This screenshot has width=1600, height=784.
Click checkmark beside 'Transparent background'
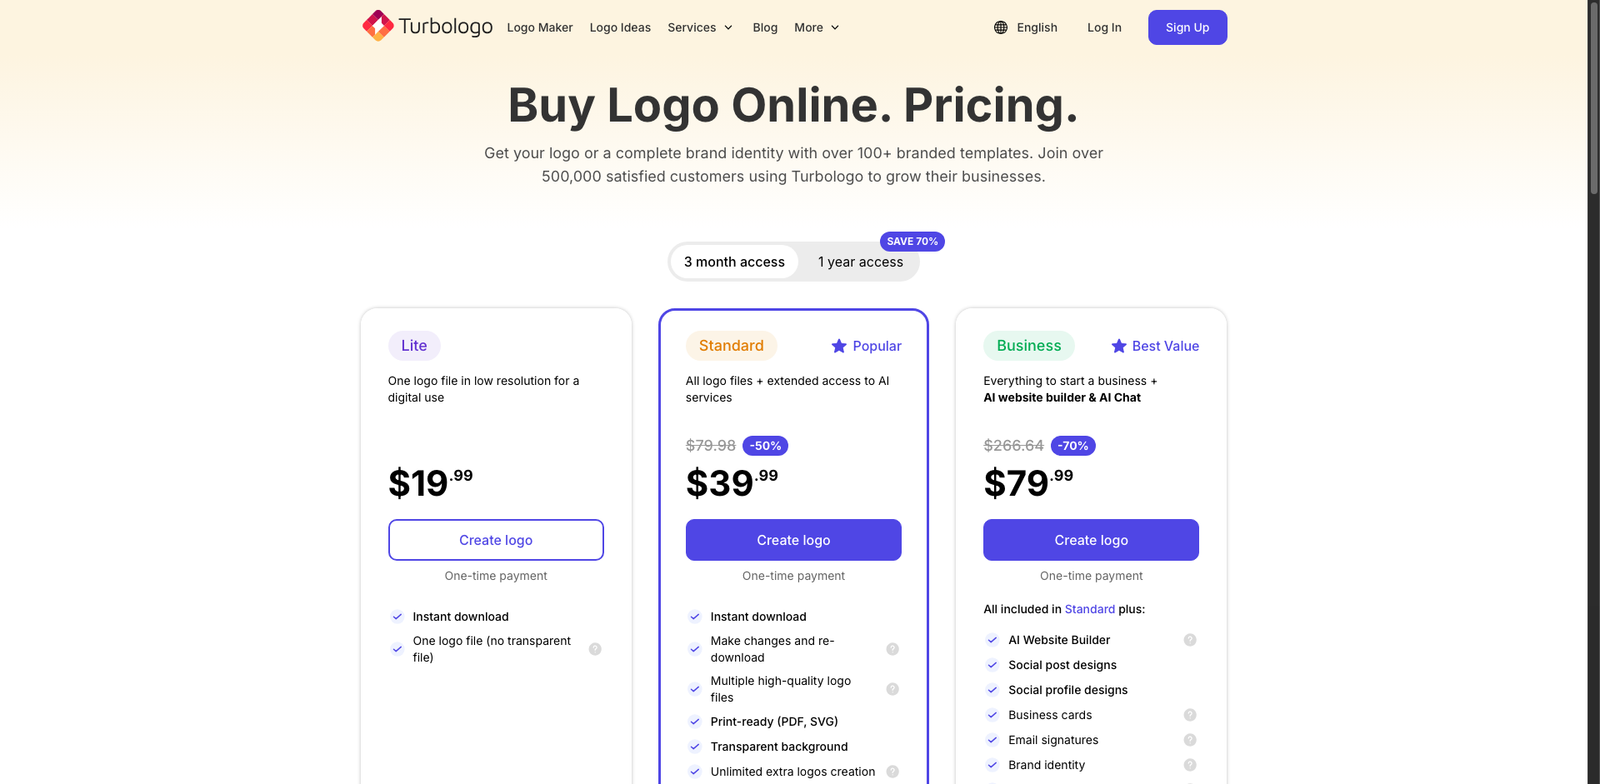point(694,746)
